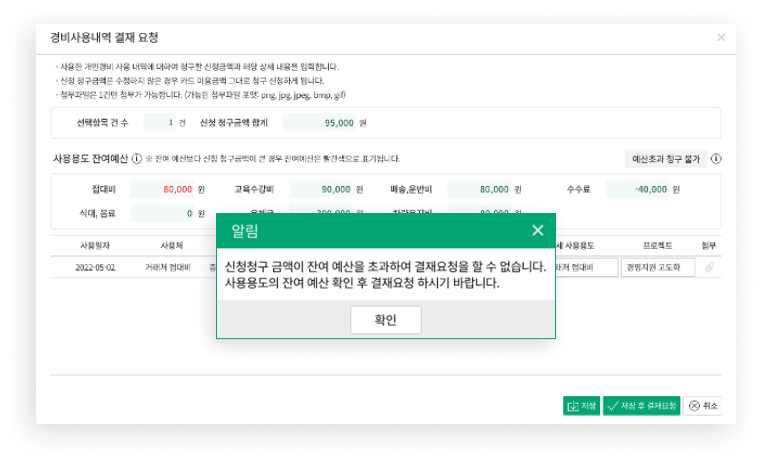Screen dimensions: 761x461
Task: Click the 접대비 budget field showing 80,000
Action: [162, 188]
